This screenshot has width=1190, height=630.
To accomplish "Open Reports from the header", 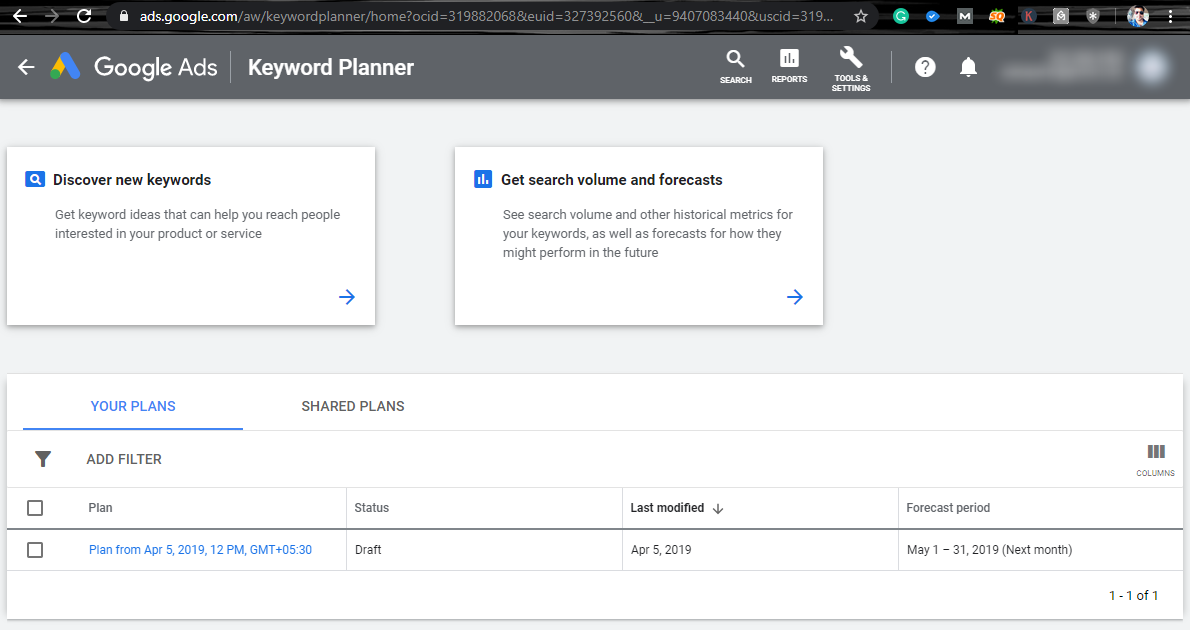I will [x=789, y=67].
